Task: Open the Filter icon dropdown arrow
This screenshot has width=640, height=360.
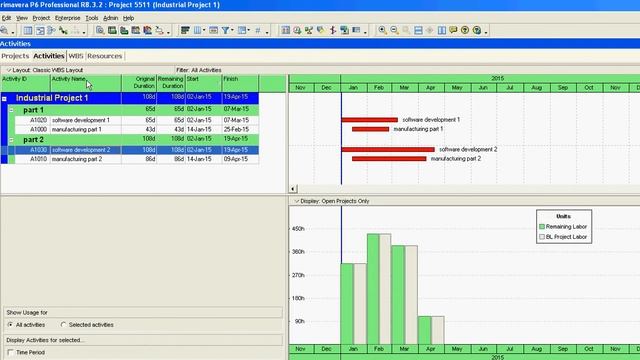Action: [x=232, y=30]
